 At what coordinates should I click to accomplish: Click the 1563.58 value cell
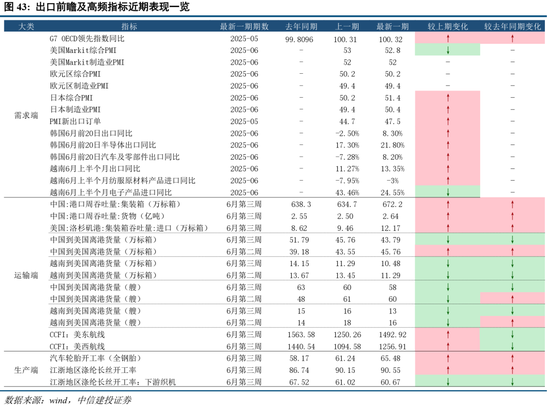(x=301, y=335)
